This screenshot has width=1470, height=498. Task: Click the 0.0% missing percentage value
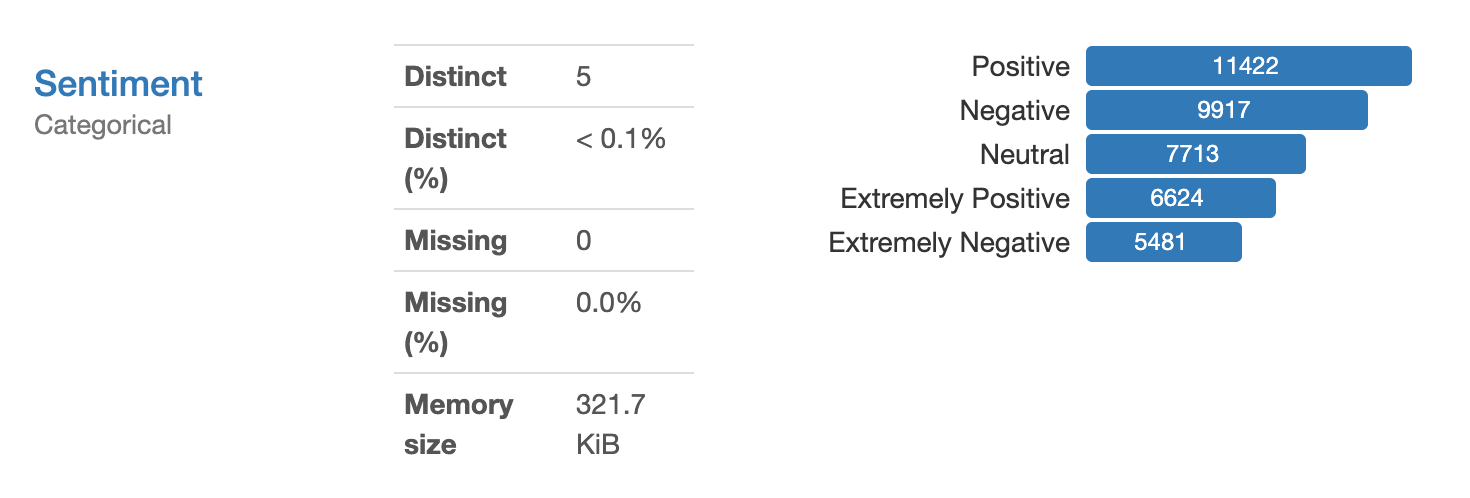pos(608,302)
